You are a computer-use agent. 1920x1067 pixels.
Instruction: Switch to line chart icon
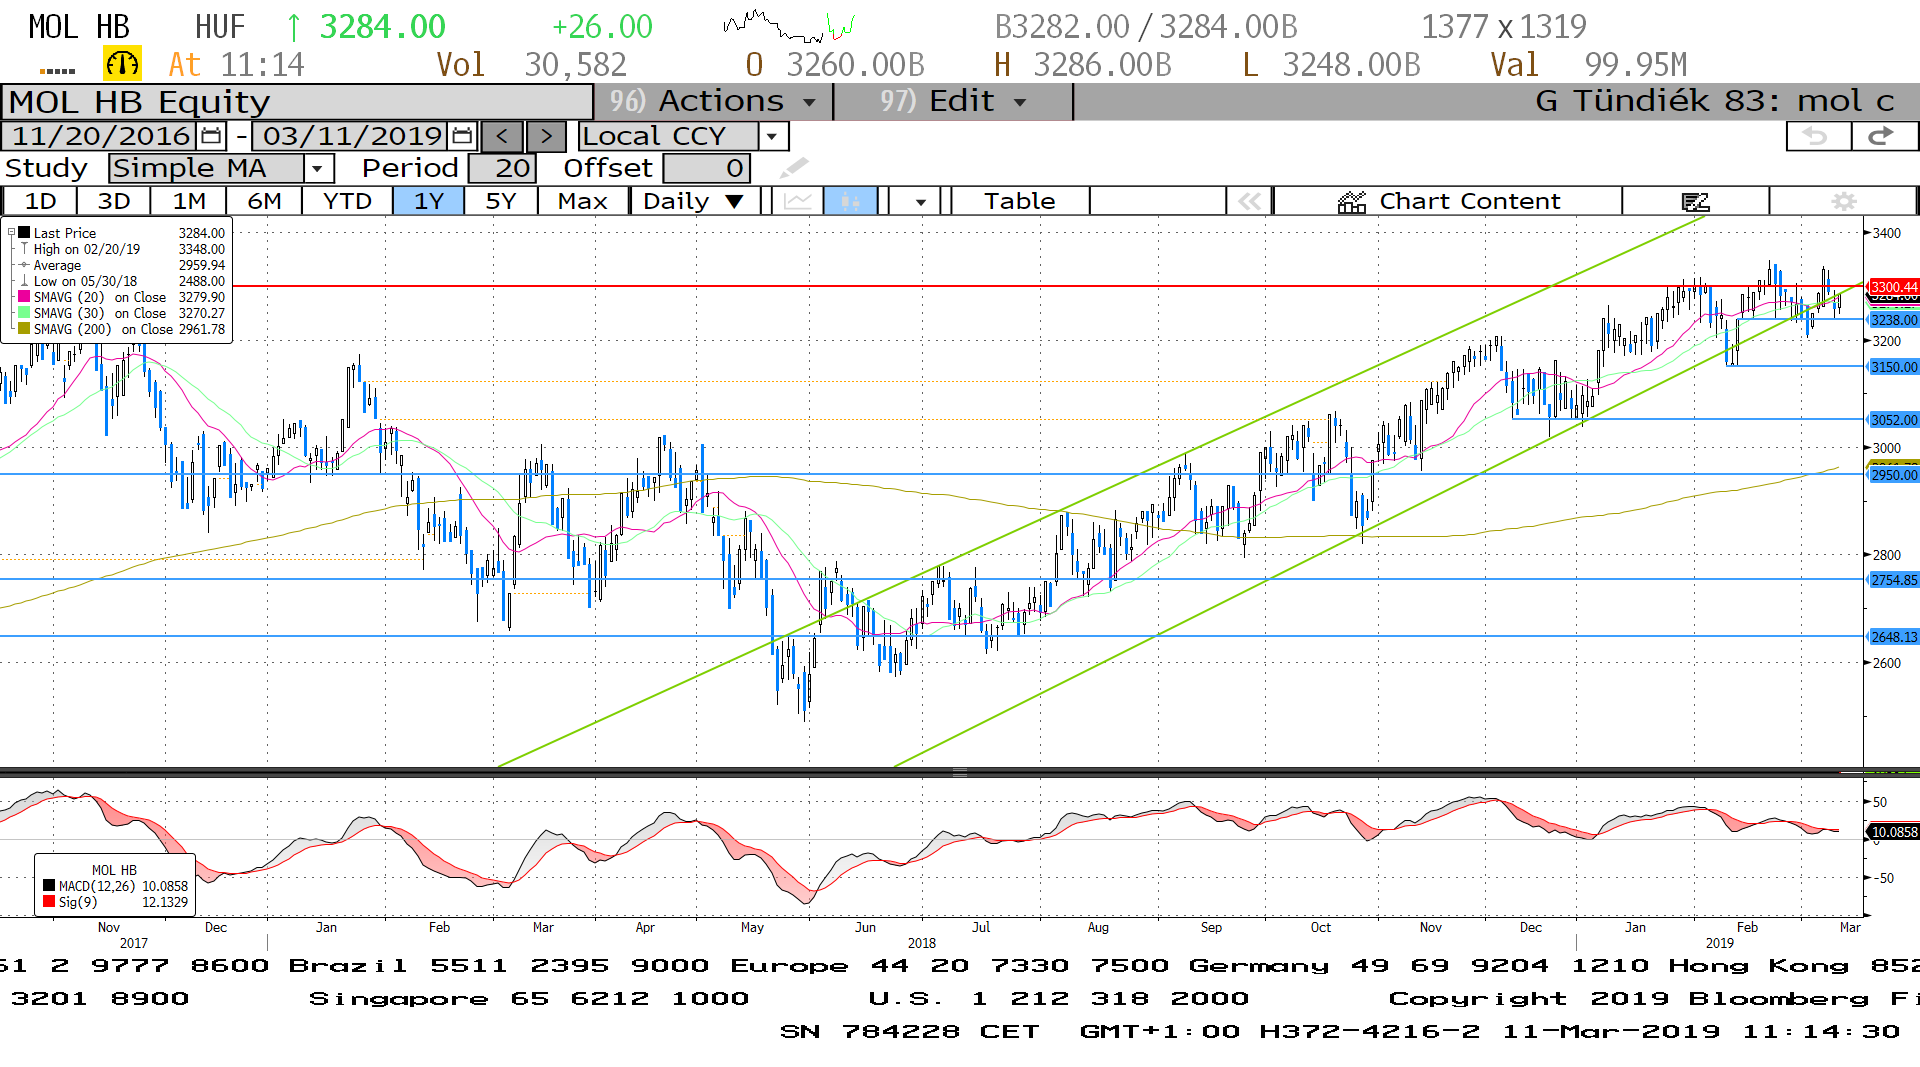tap(797, 201)
